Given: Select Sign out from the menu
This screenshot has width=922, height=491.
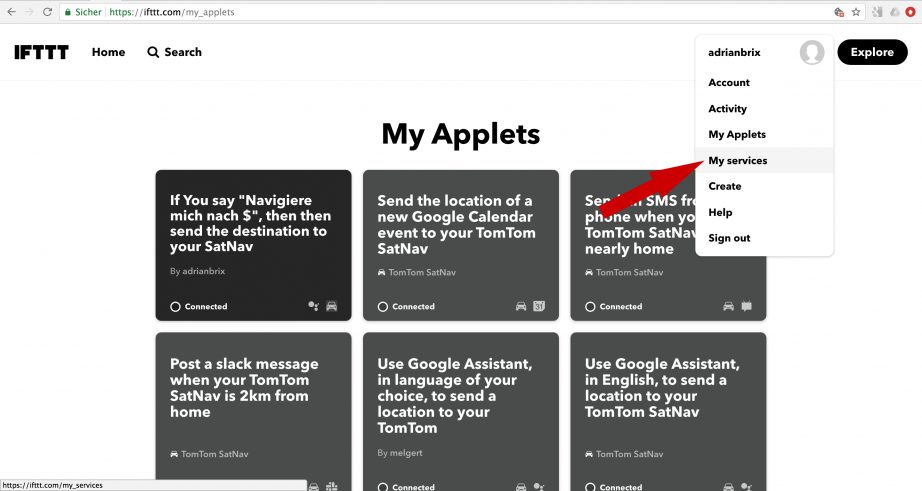Looking at the screenshot, I should (729, 238).
